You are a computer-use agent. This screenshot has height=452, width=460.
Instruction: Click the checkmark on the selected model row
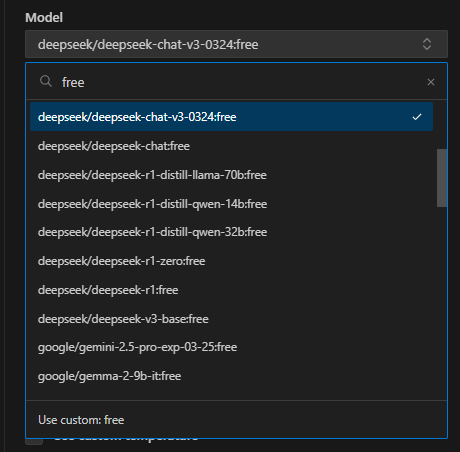tap(417, 117)
